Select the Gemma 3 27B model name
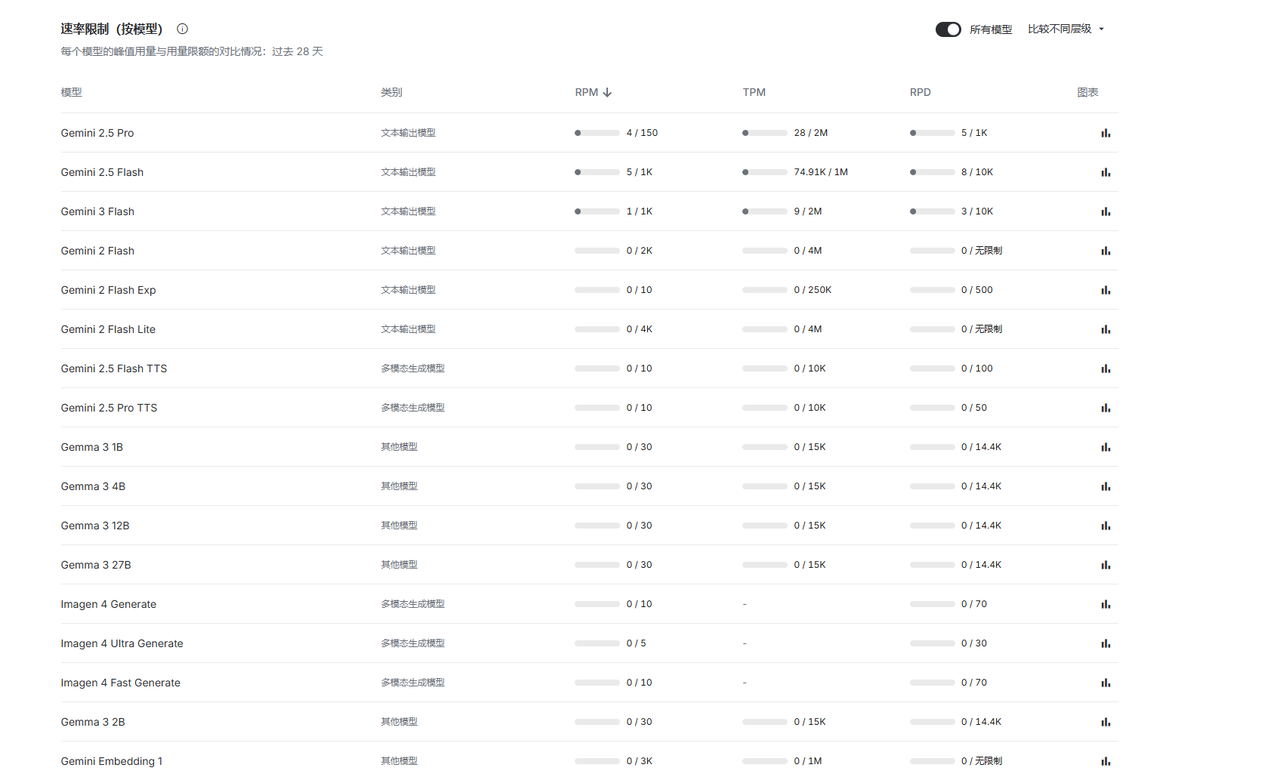Image resolution: width=1280 pixels, height=774 pixels. coord(96,565)
